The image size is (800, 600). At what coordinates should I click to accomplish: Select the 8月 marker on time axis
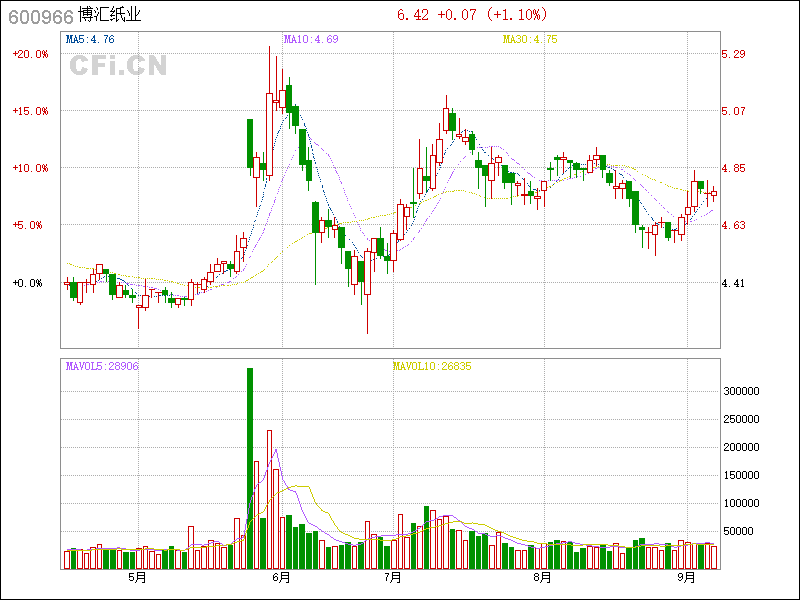coord(542,577)
